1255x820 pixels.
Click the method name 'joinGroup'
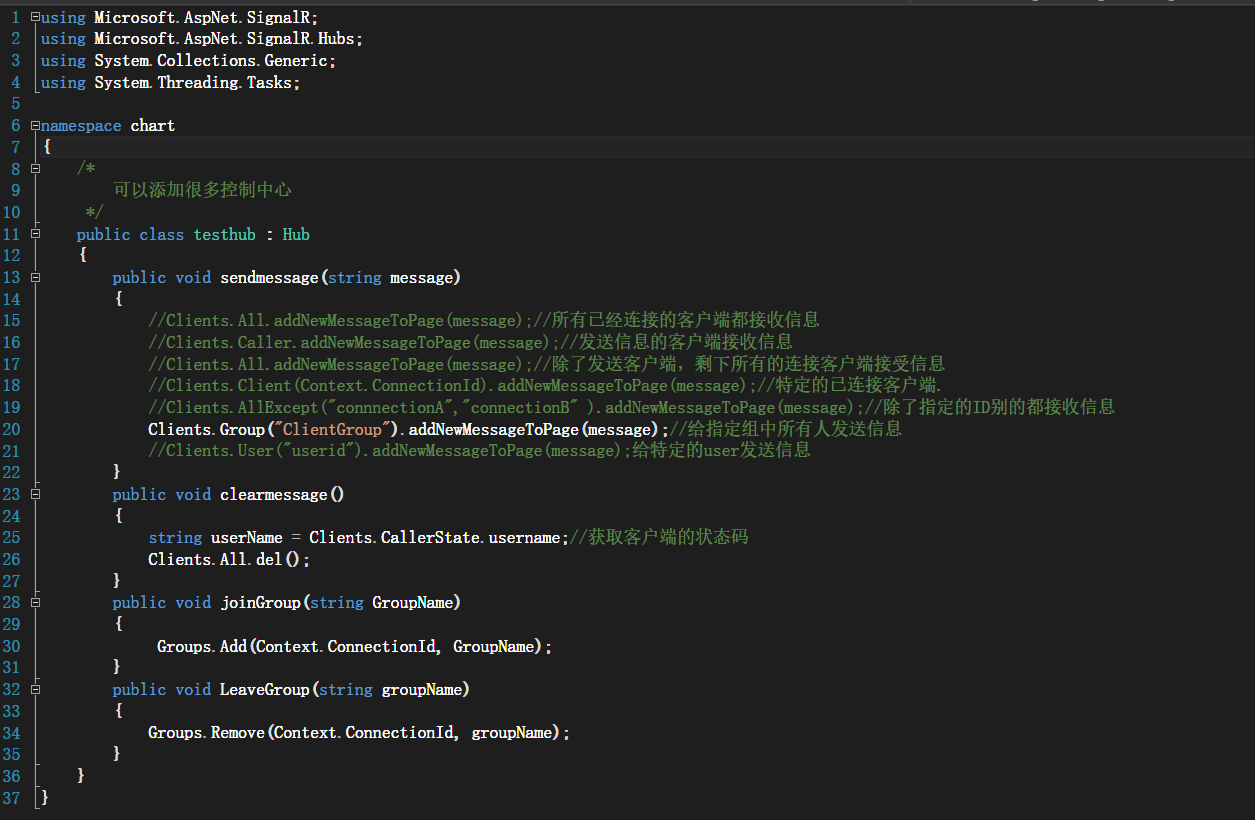(x=260, y=603)
